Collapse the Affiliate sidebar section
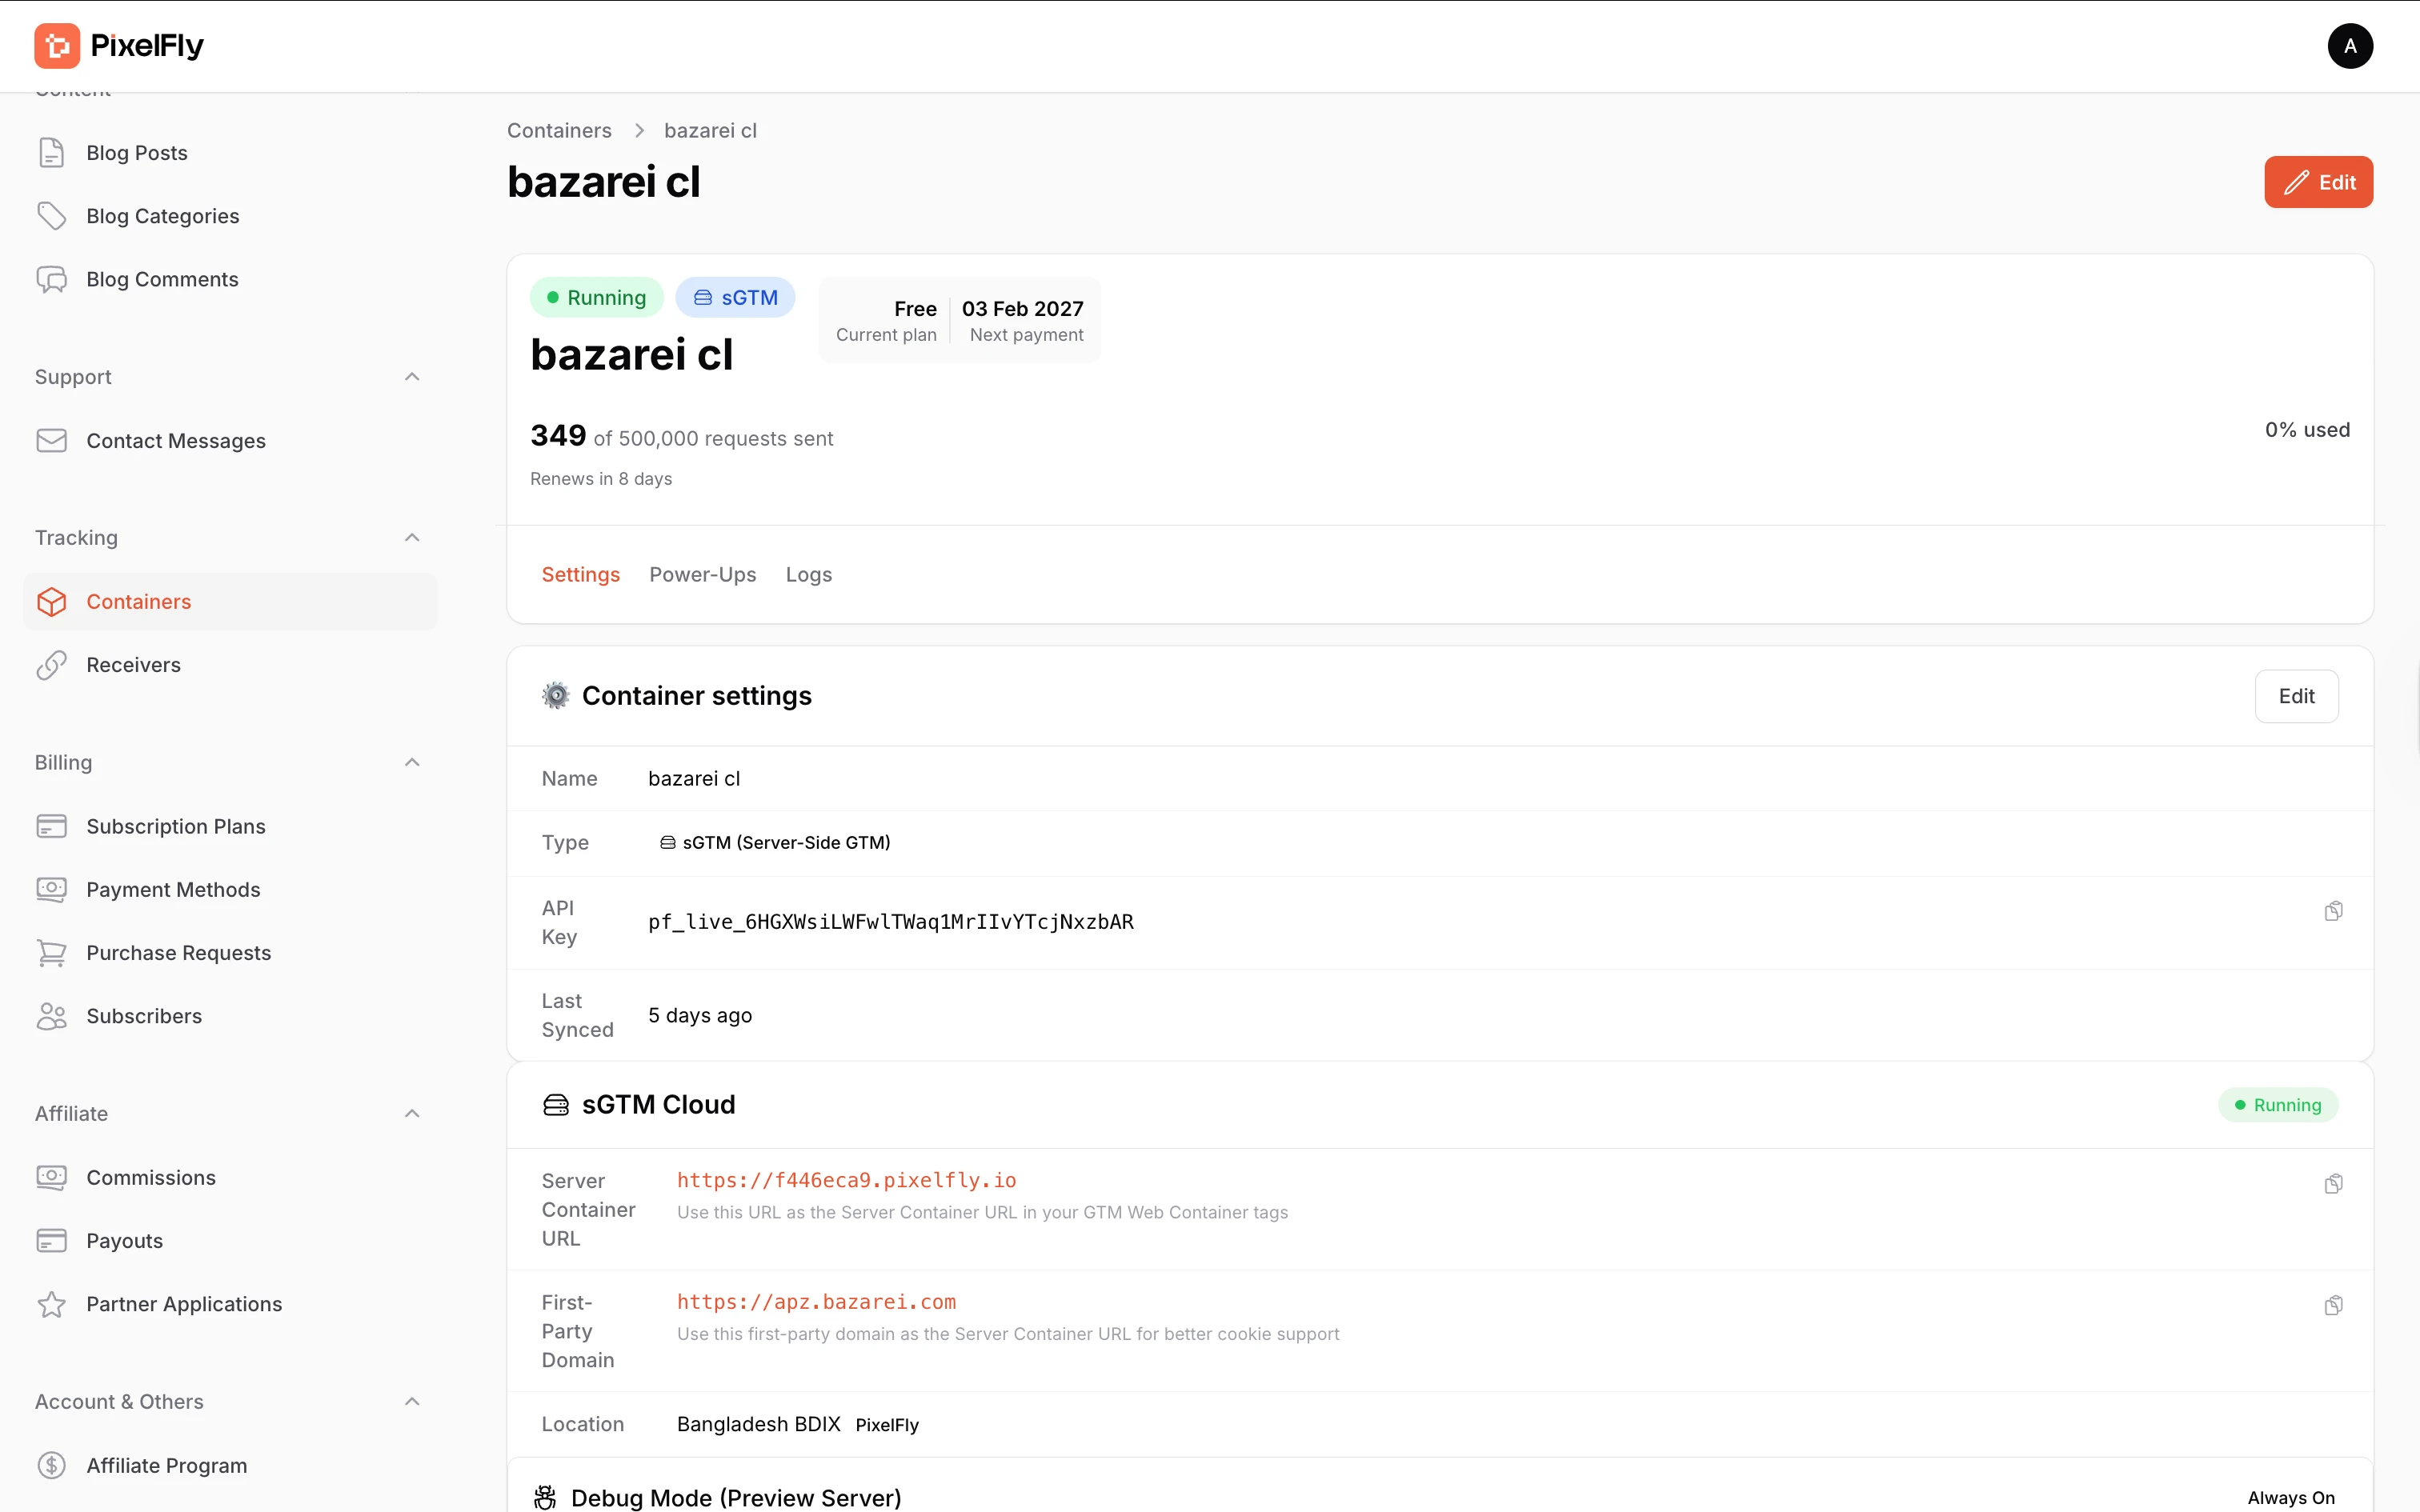2420x1512 pixels. pyautogui.click(x=412, y=1113)
